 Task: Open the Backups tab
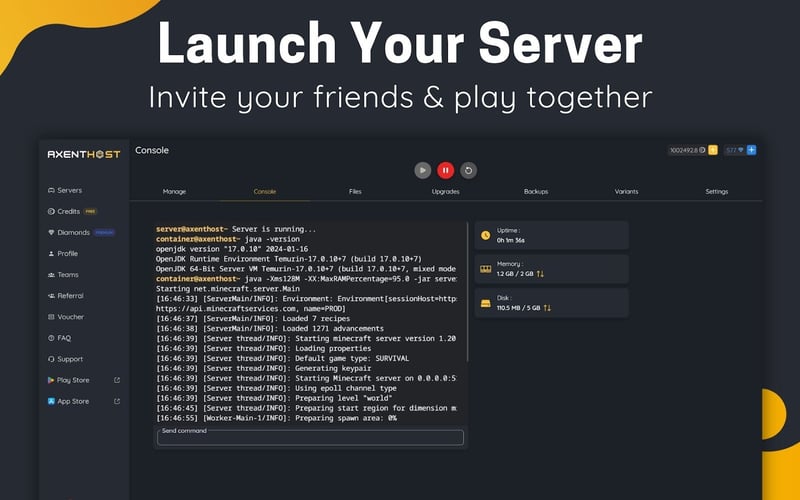[x=536, y=192]
